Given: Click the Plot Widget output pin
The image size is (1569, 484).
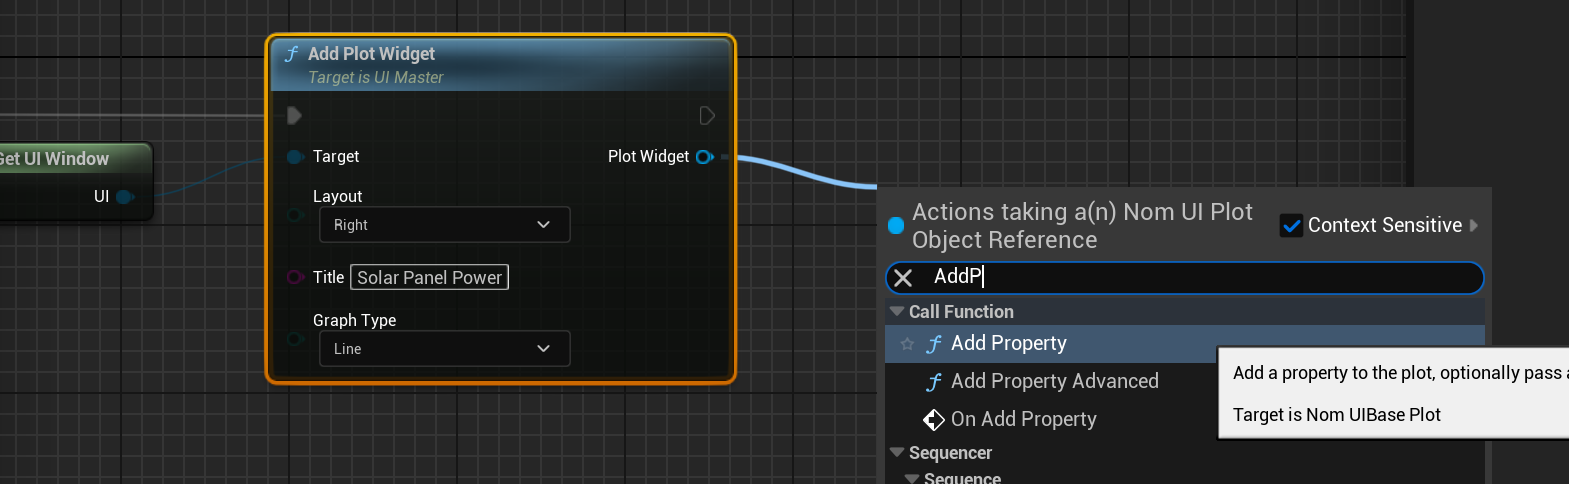Looking at the screenshot, I should (705, 157).
